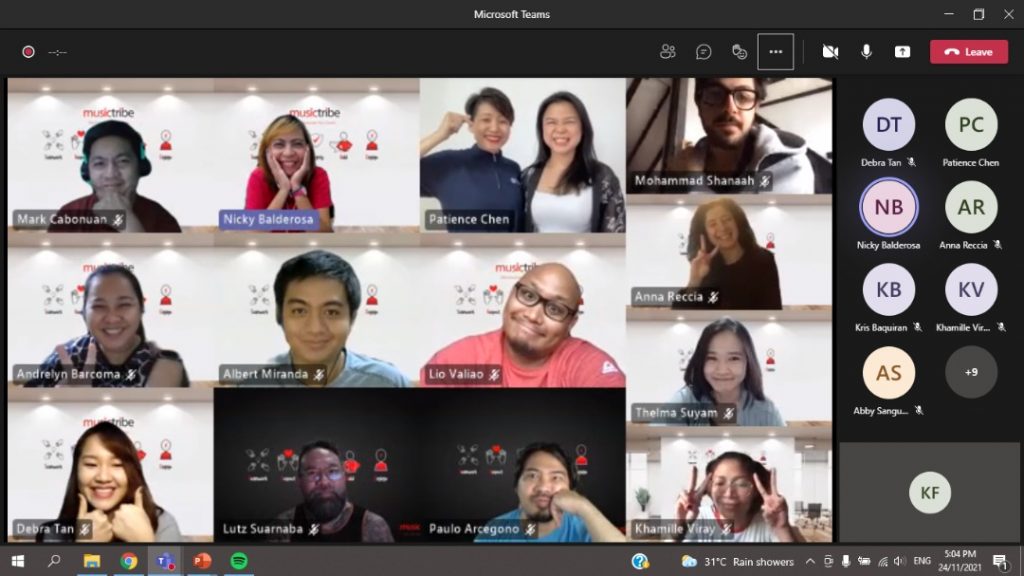Toggle the camera on

830,52
